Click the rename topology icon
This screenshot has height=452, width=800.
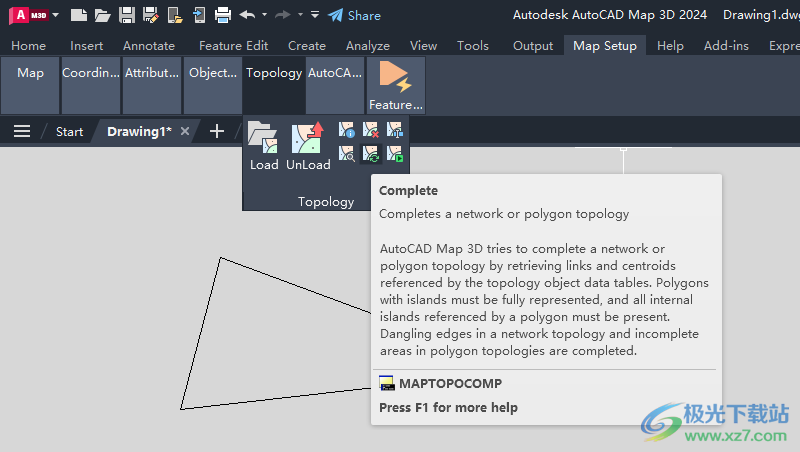395,130
